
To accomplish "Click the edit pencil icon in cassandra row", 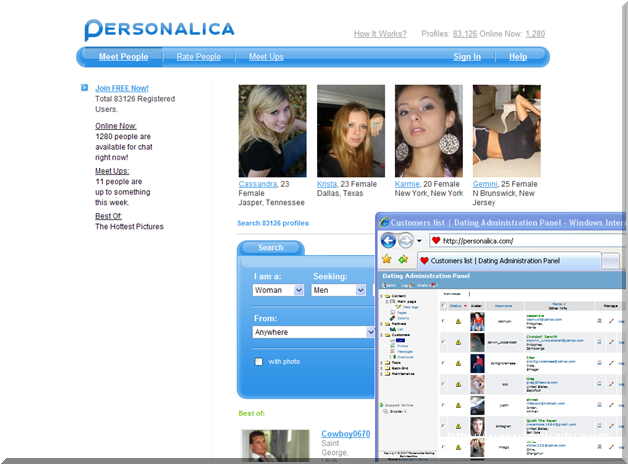I will (x=611, y=321).
